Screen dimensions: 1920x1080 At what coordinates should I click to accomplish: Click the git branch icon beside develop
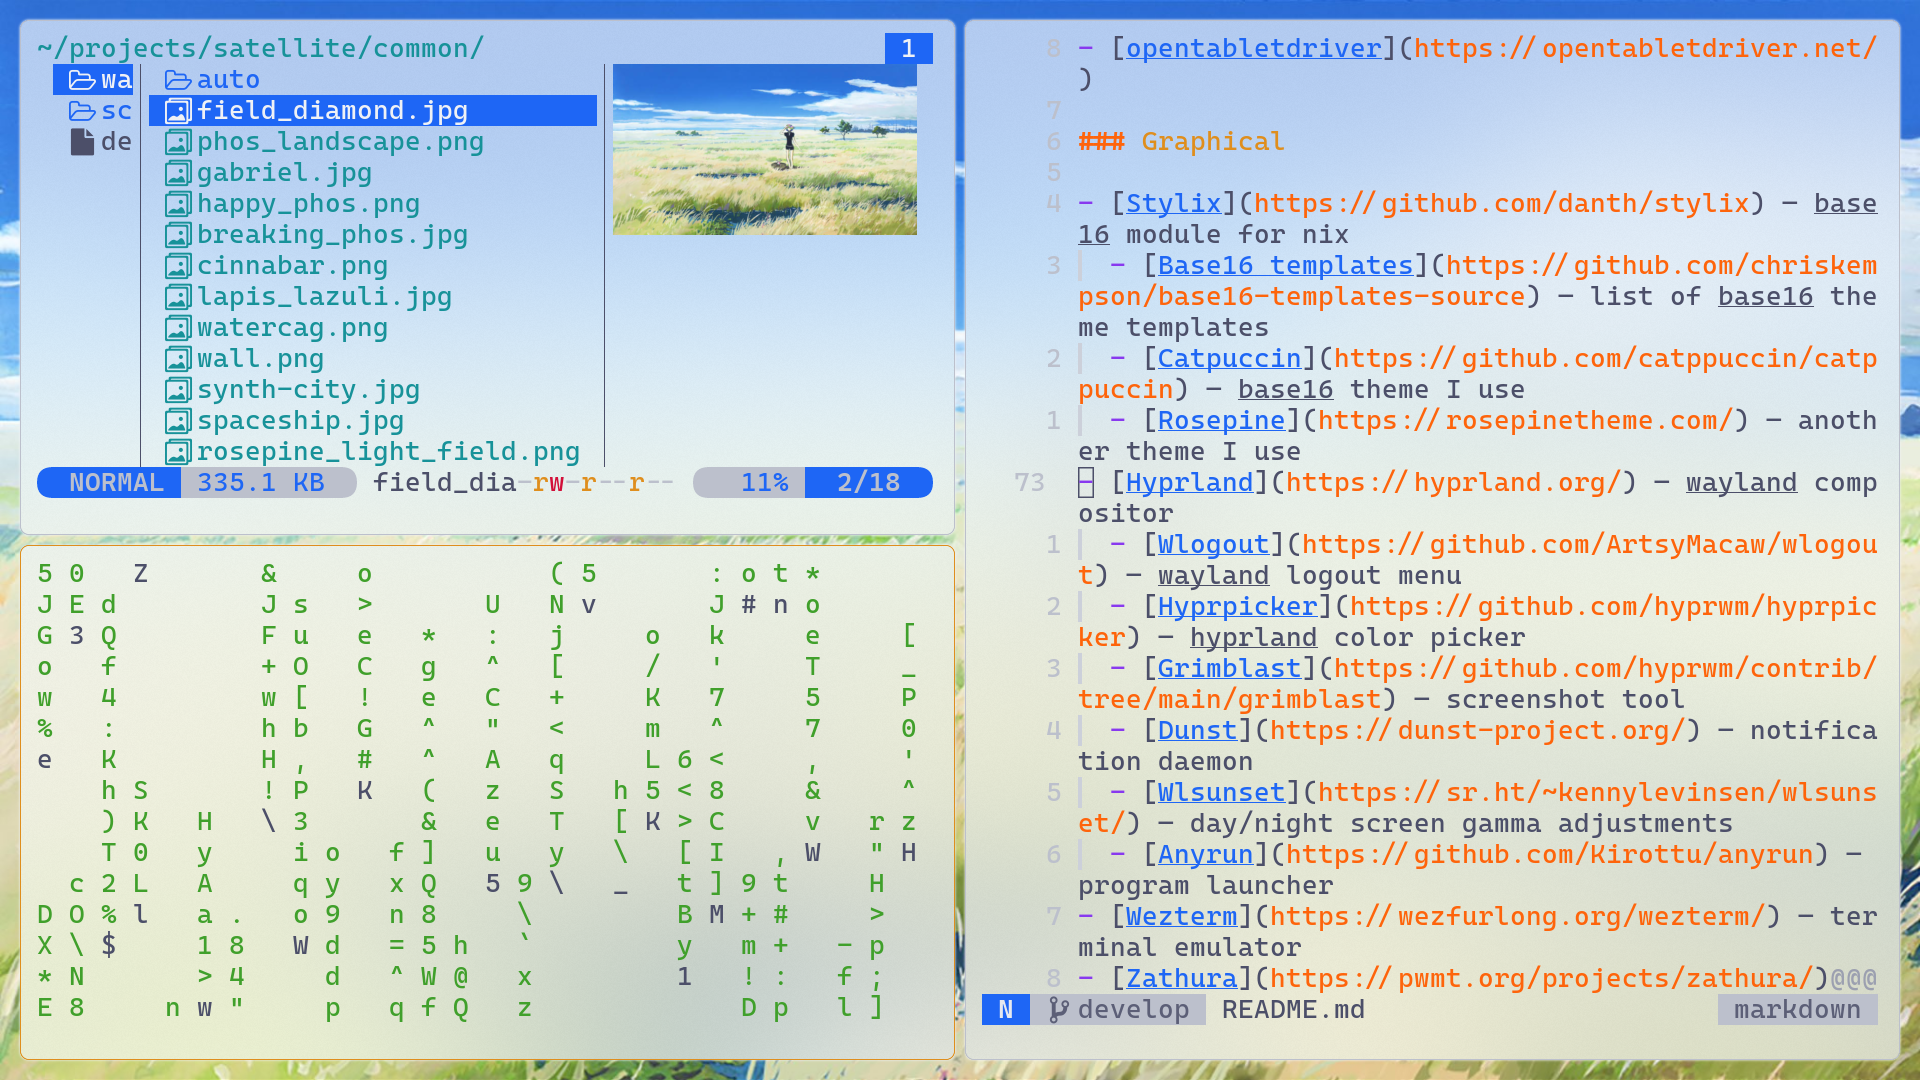point(1058,1010)
